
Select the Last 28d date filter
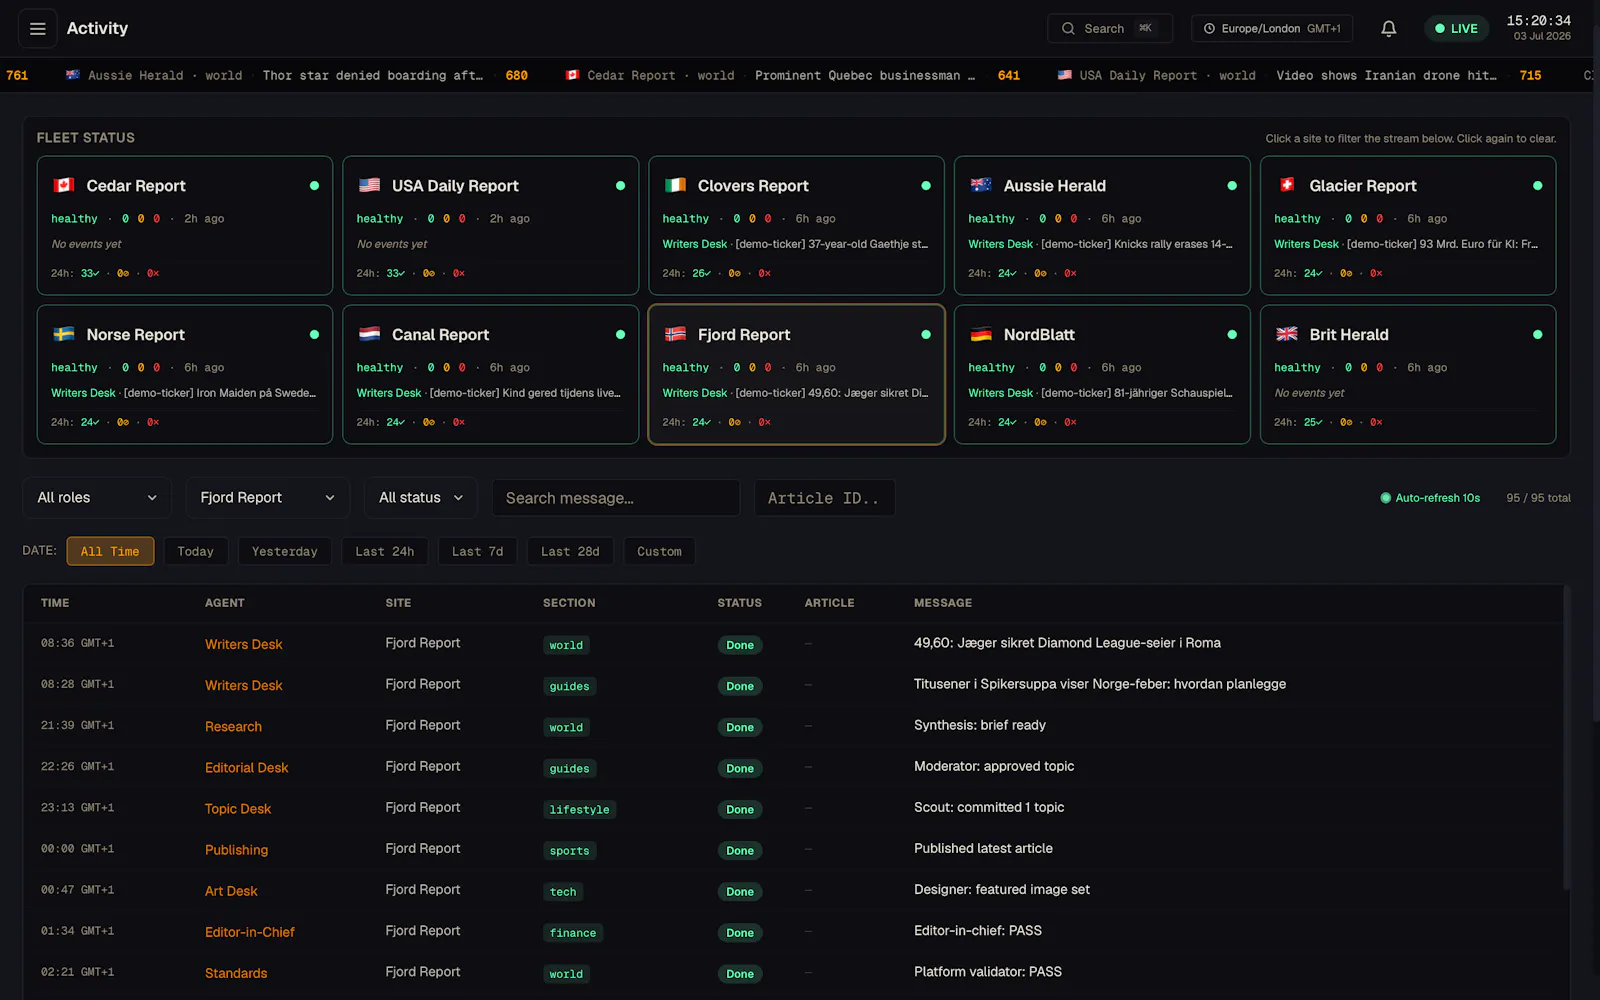point(570,551)
